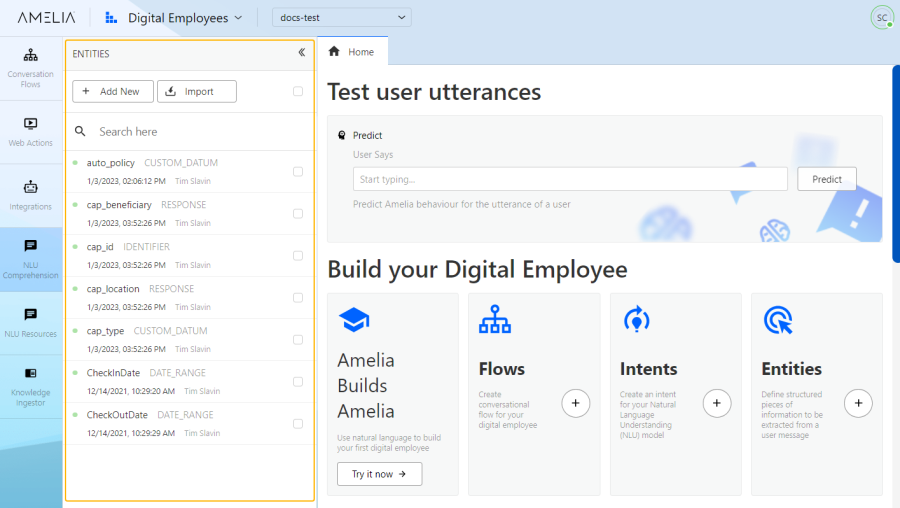Screen dimensions: 900x508
Task: Collapse the Entities panel with the double chevron
Action: point(302,53)
